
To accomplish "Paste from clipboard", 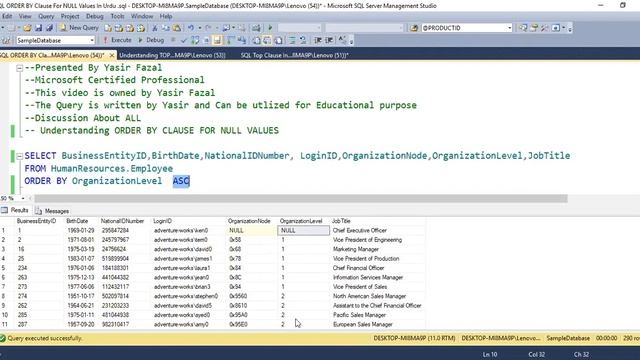I will [x=177, y=28].
